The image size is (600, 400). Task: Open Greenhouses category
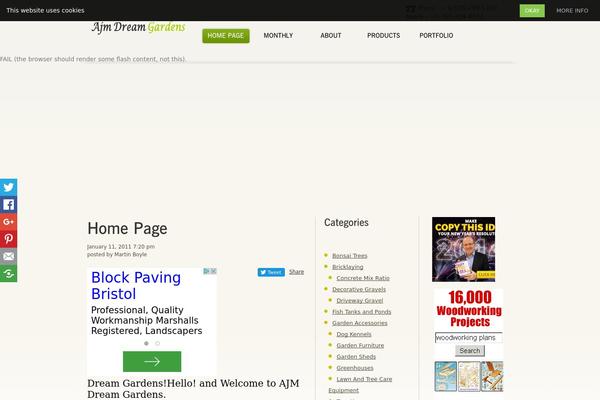point(355,368)
